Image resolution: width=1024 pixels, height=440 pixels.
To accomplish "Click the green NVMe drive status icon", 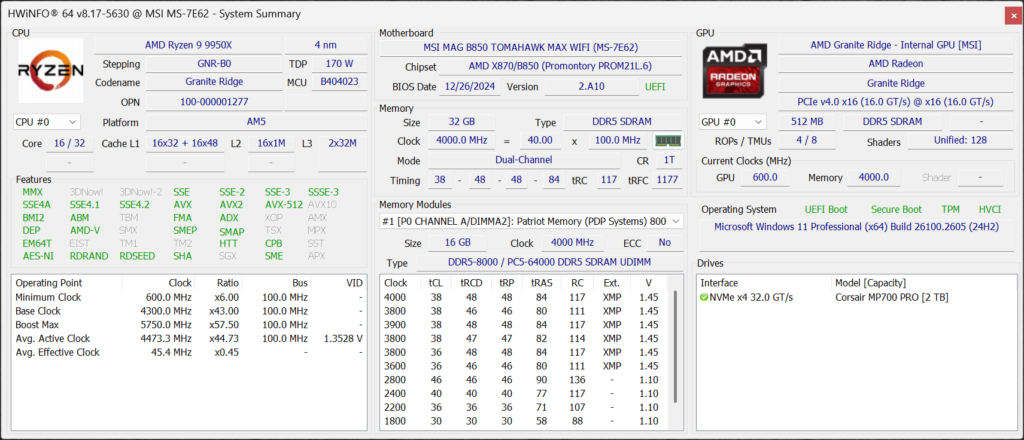I will [704, 298].
